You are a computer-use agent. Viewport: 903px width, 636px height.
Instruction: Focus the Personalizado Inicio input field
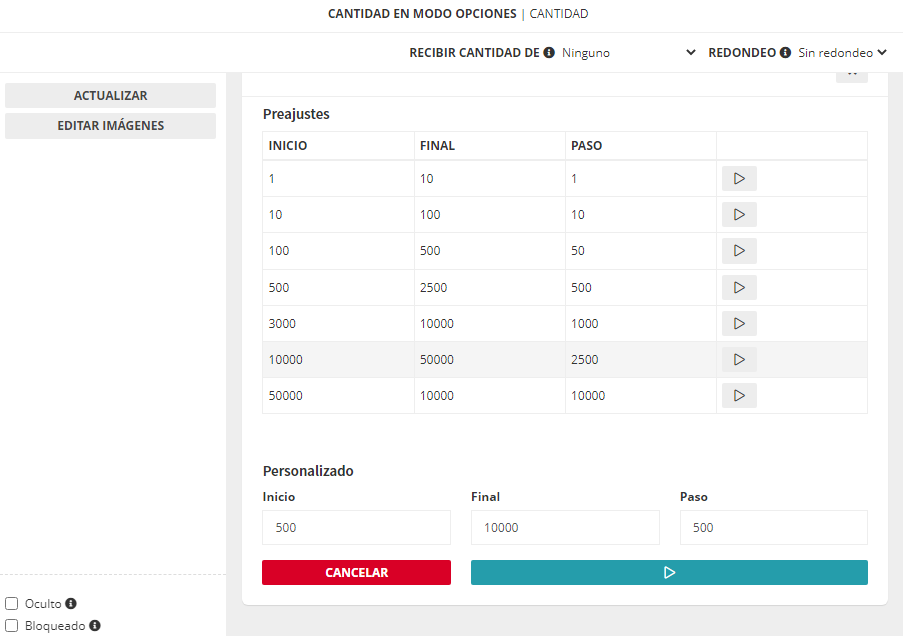(356, 528)
